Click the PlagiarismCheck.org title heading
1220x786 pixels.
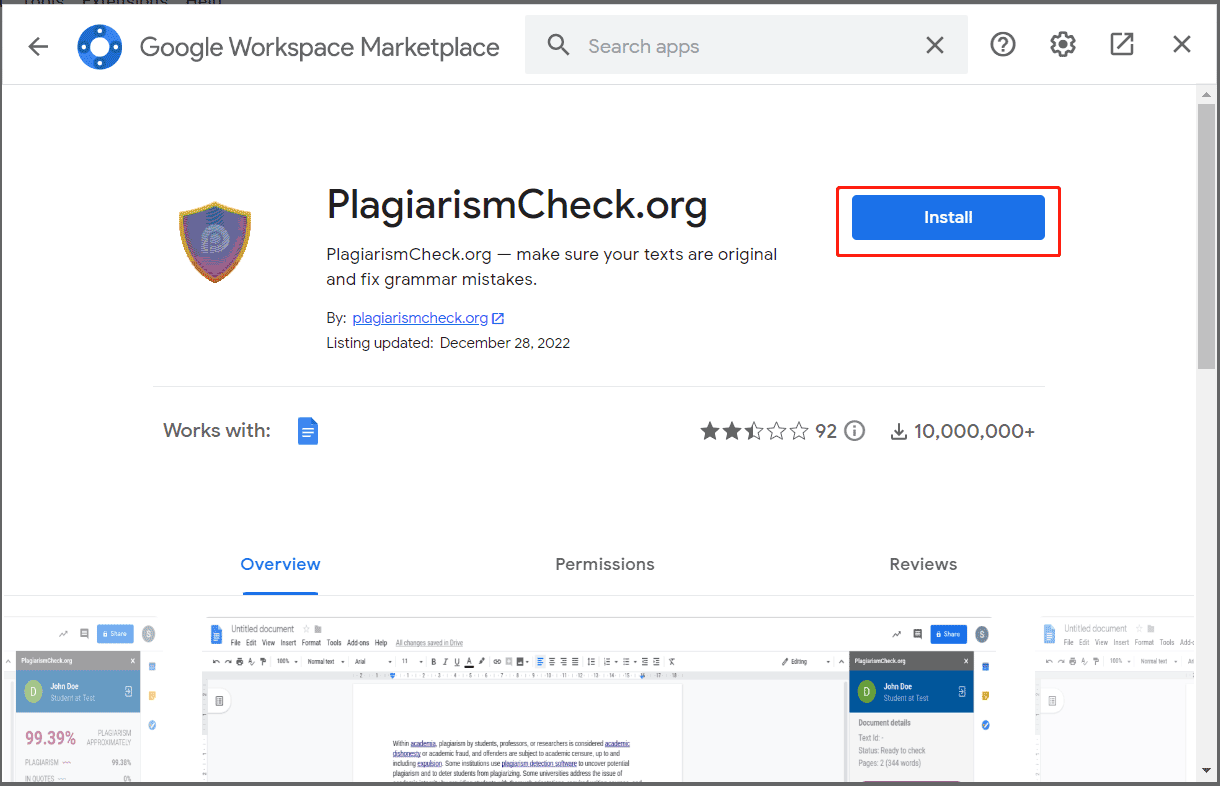tap(517, 205)
